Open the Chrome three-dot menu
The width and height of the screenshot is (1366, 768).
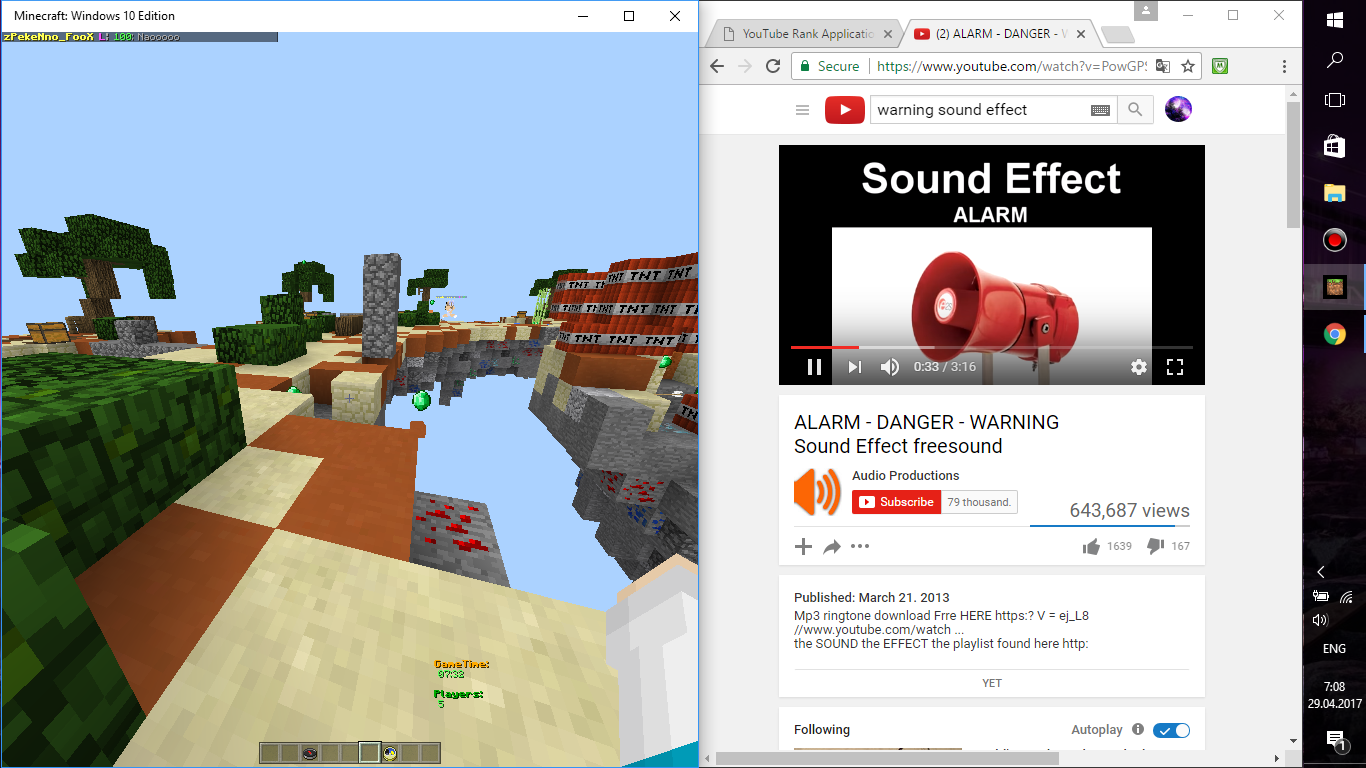(x=1285, y=66)
